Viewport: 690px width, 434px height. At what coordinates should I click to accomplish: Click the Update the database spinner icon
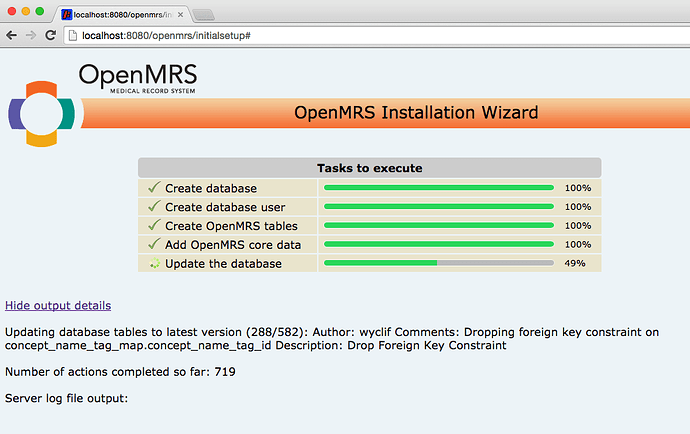(154, 263)
